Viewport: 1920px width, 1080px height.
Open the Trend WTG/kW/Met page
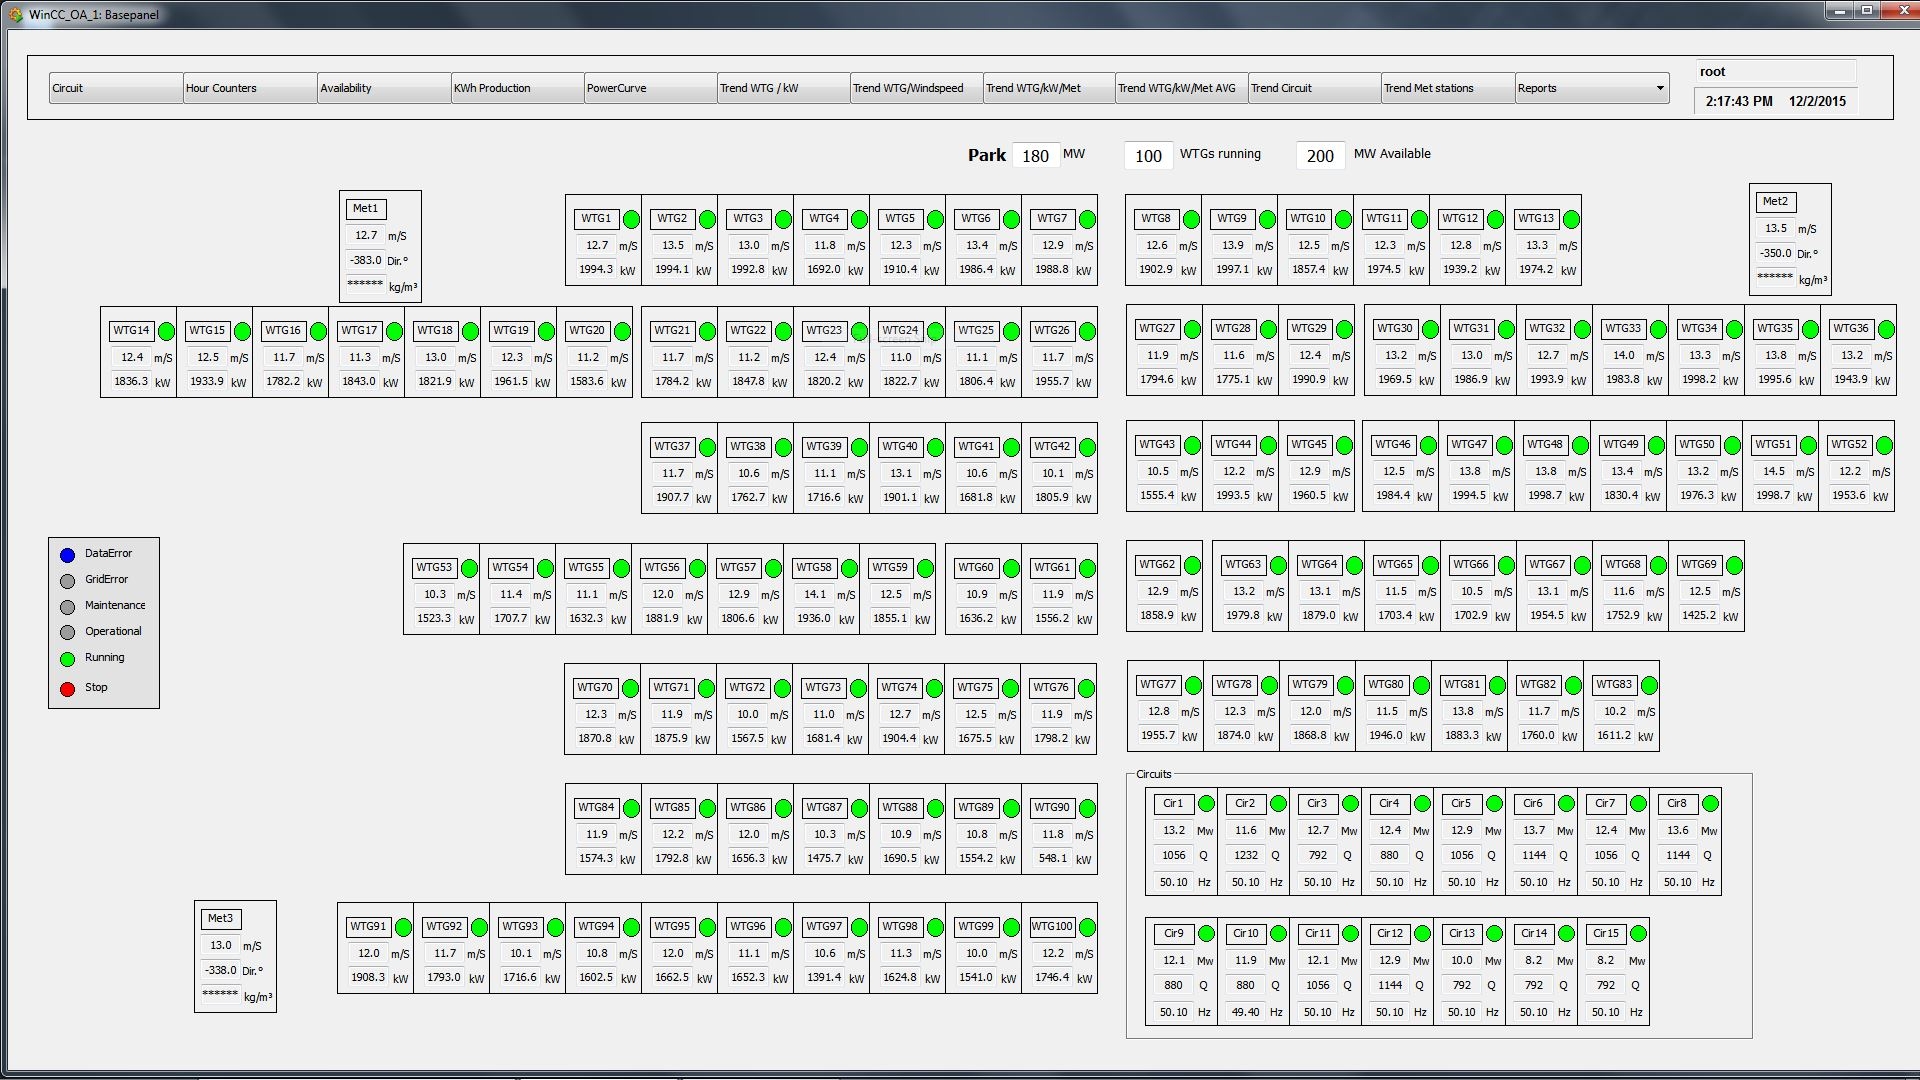click(x=1049, y=88)
